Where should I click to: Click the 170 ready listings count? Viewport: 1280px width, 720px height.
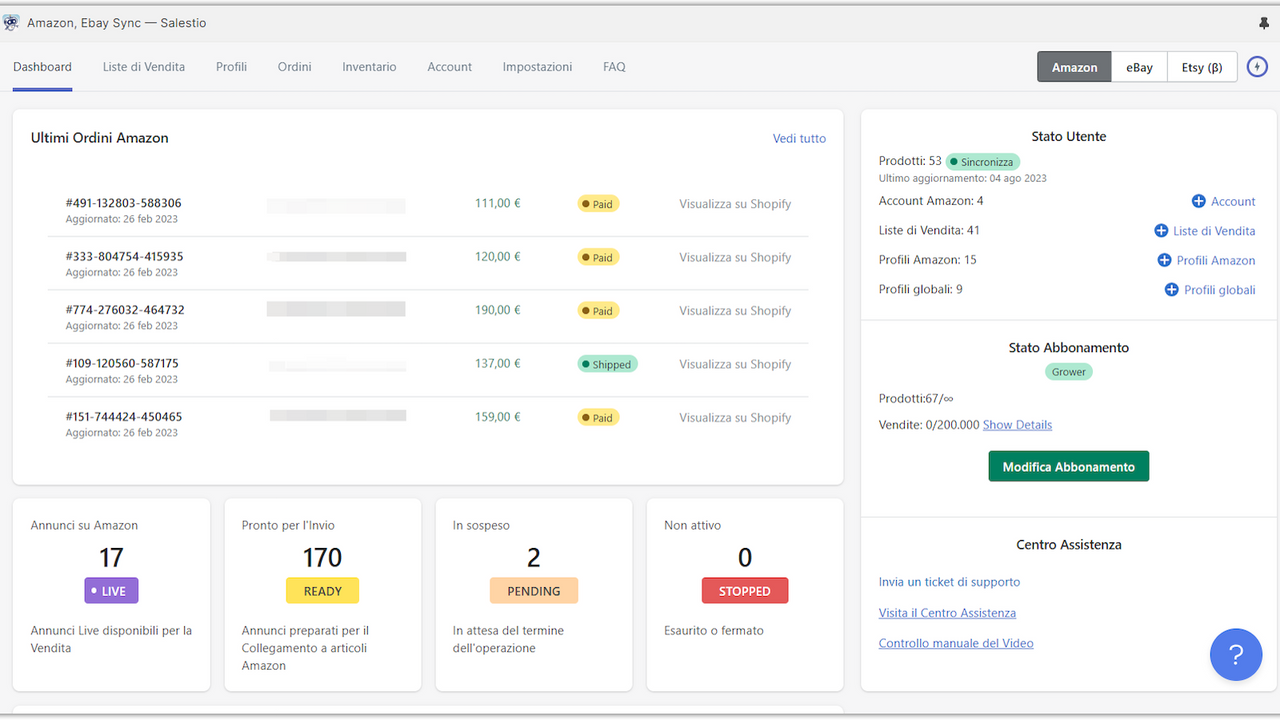[322, 557]
